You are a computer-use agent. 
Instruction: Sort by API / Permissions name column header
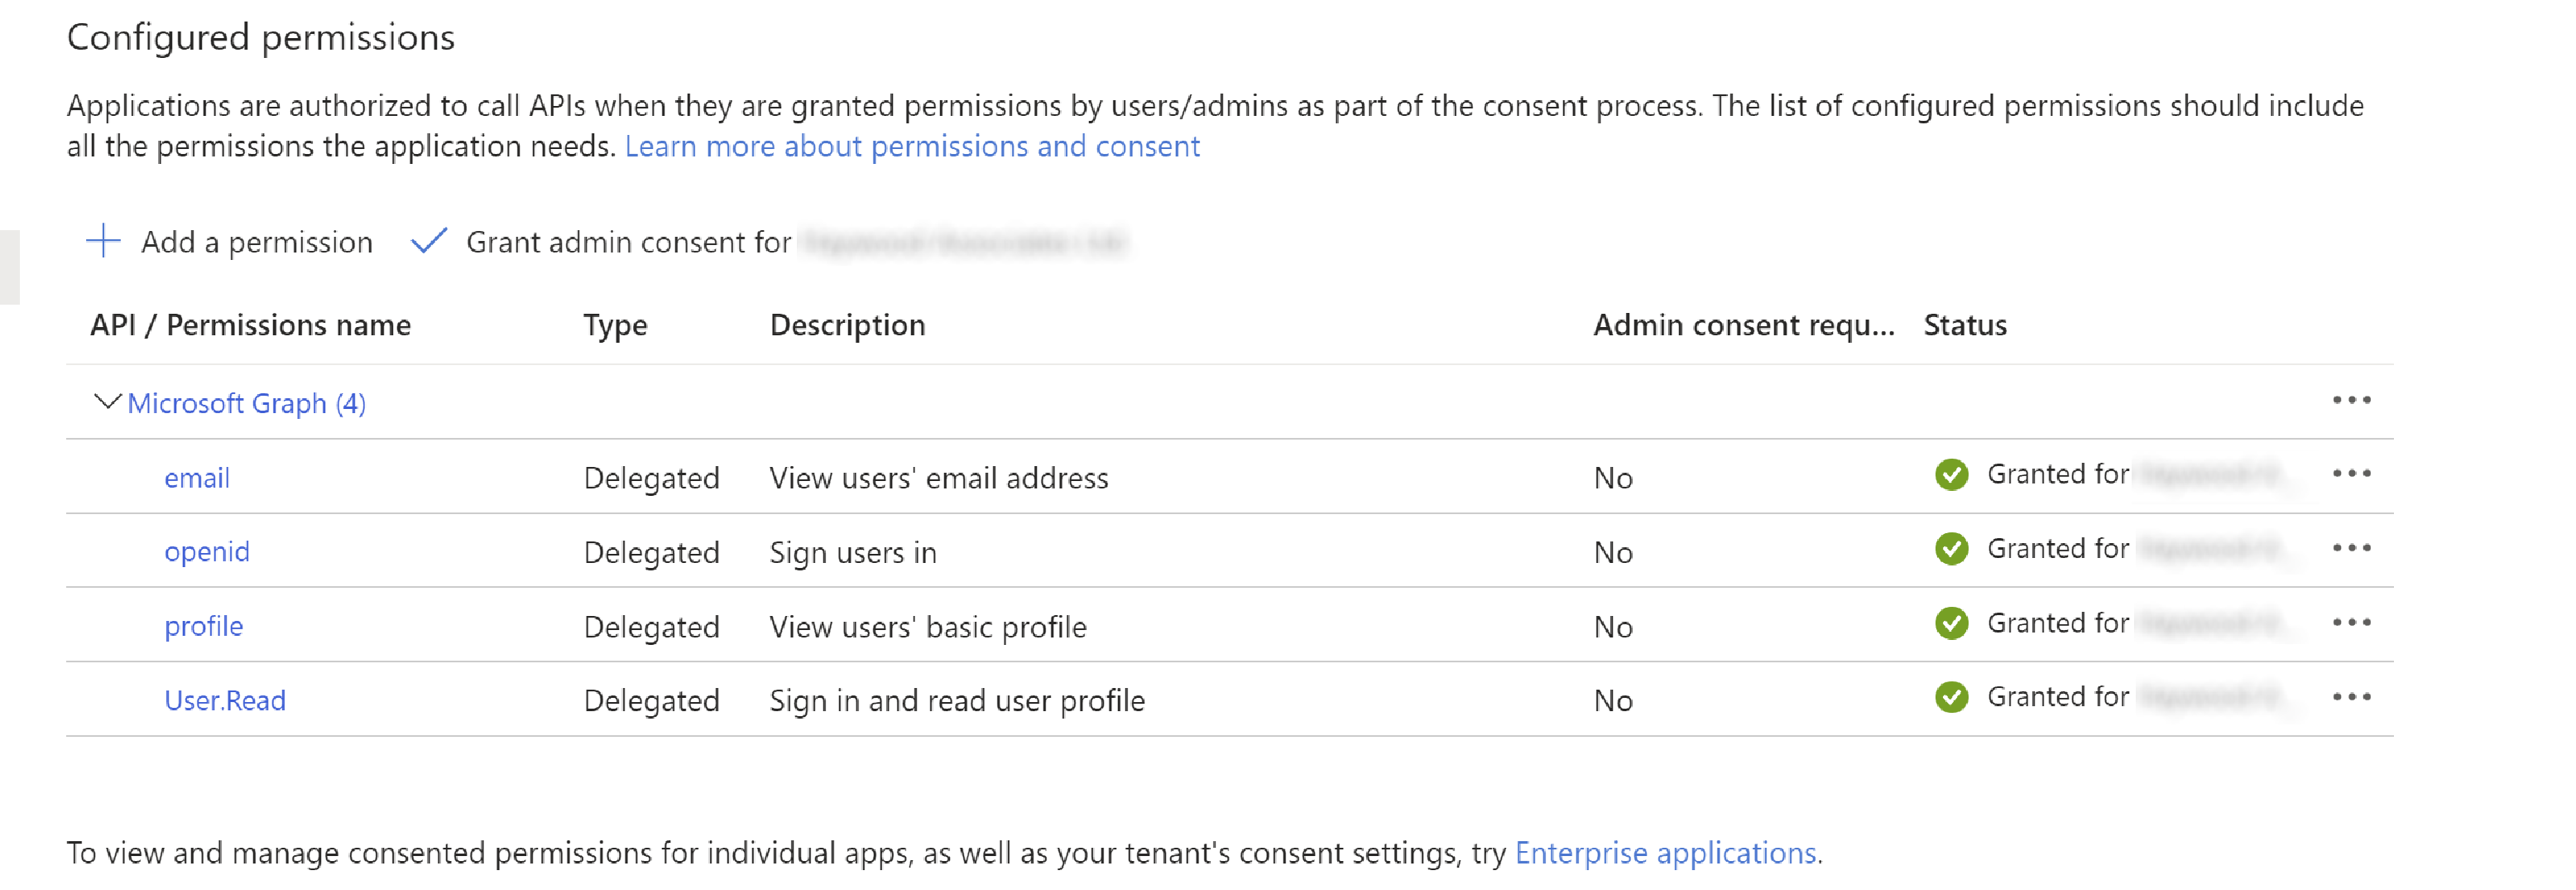click(x=250, y=325)
